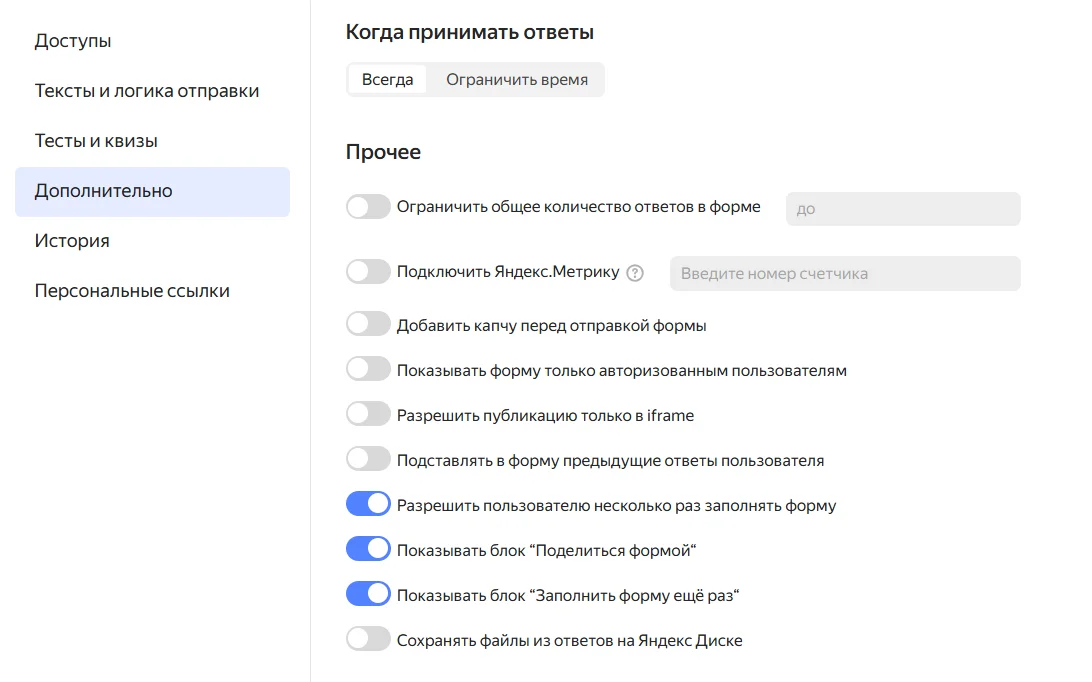Open the 'Доступы' settings section
Image resolution: width=1092 pixels, height=682 pixels.
click(x=73, y=41)
